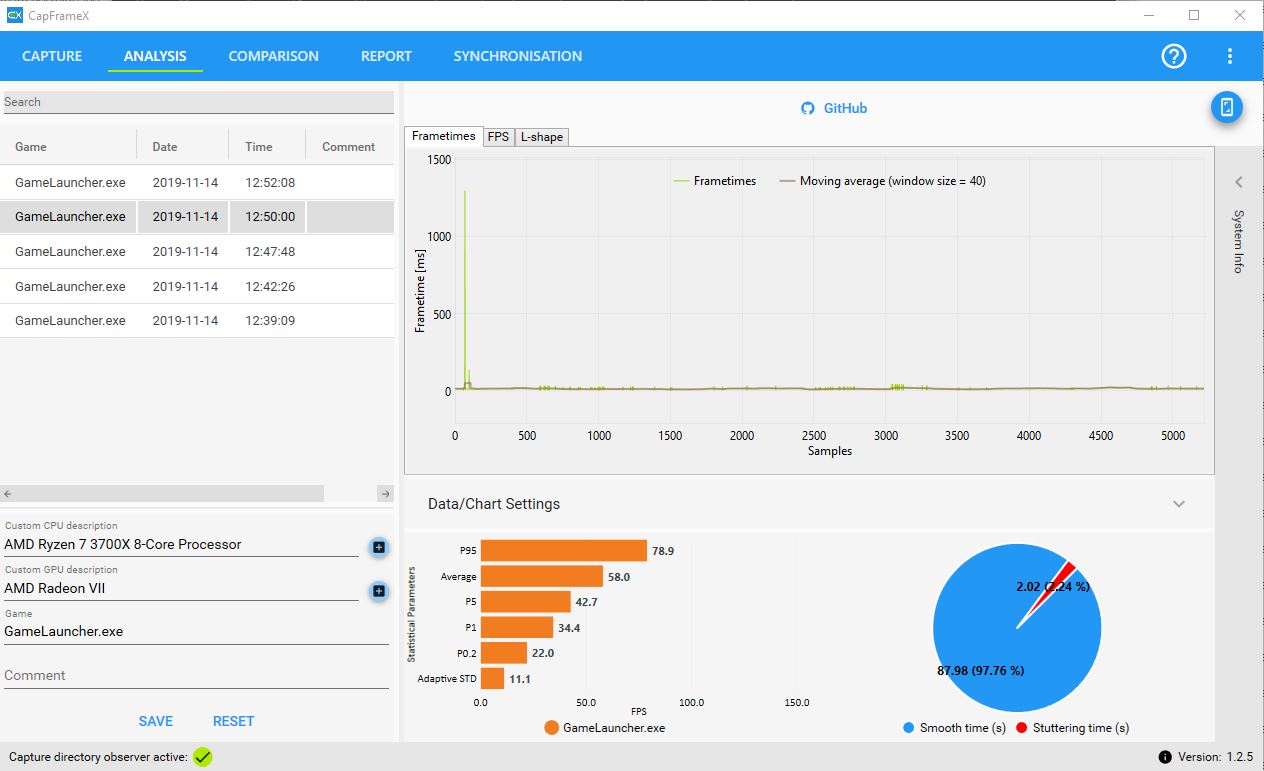Select the record captured at 12:50:00
This screenshot has height=771, width=1264.
pos(197,216)
